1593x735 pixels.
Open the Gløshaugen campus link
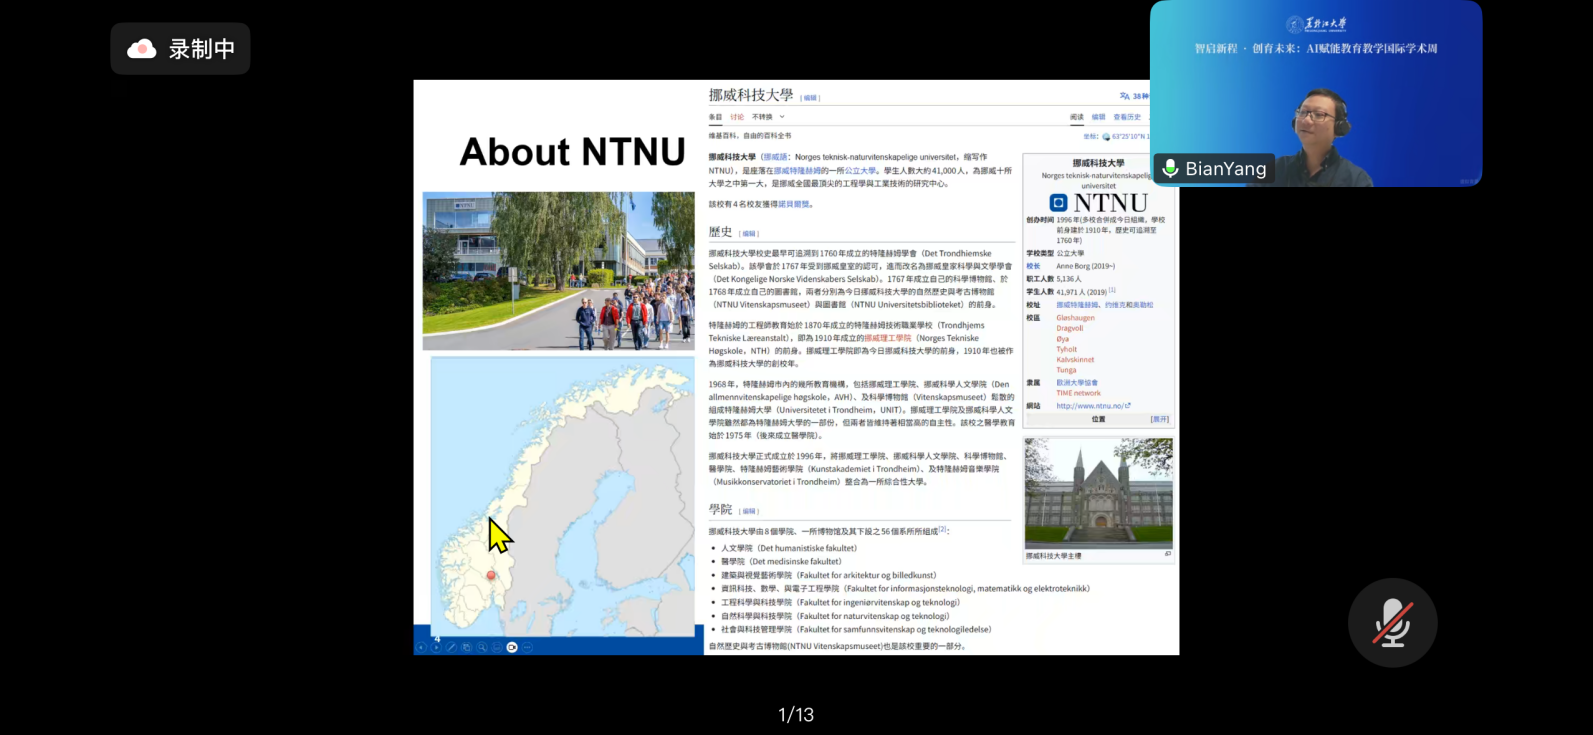(x=1075, y=318)
